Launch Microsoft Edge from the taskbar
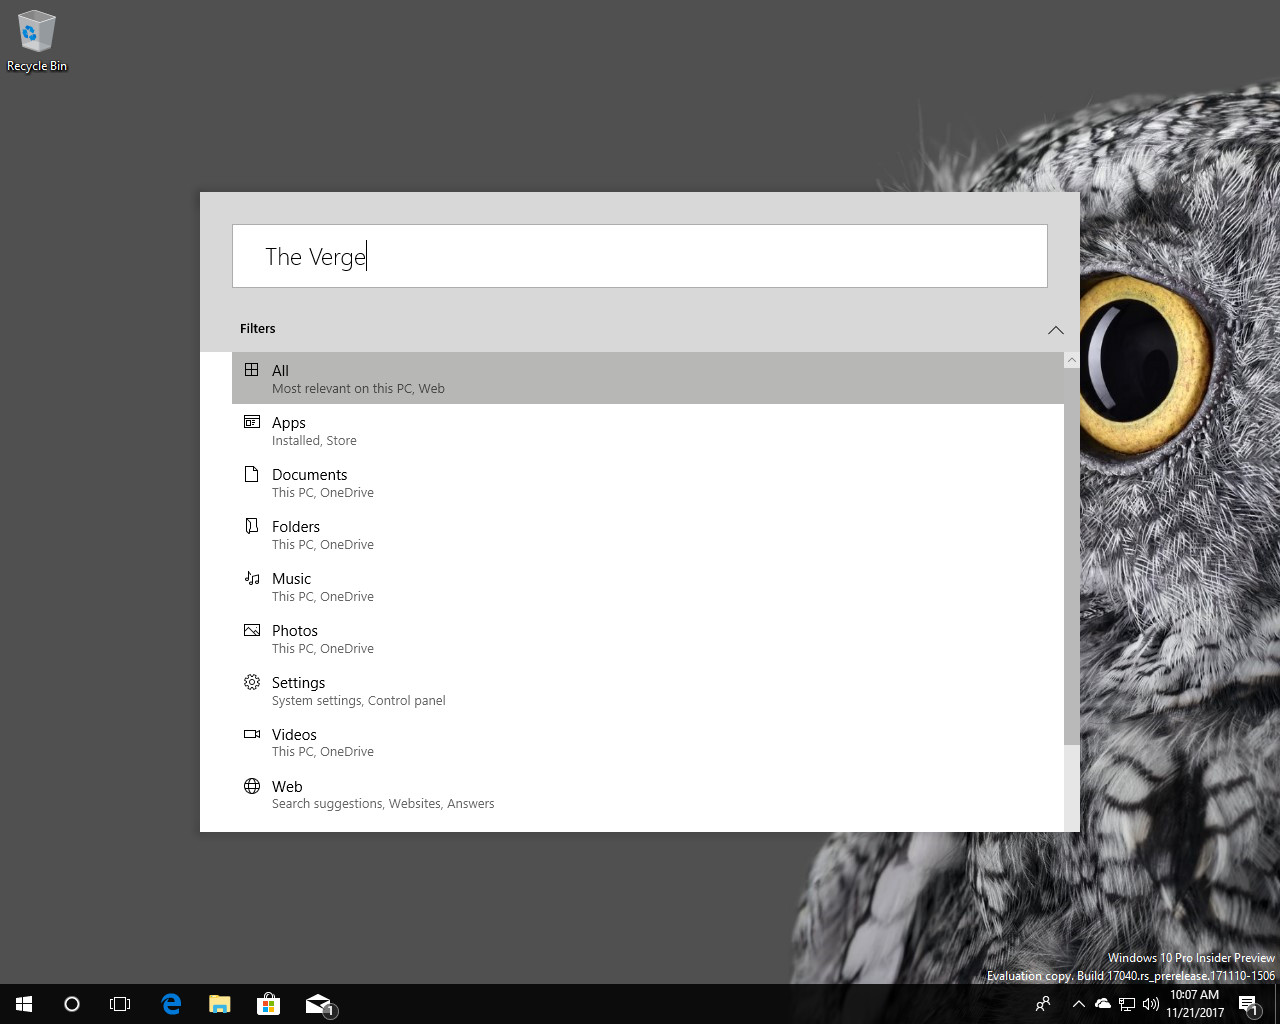Viewport: 1280px width, 1024px height. tap(171, 1004)
